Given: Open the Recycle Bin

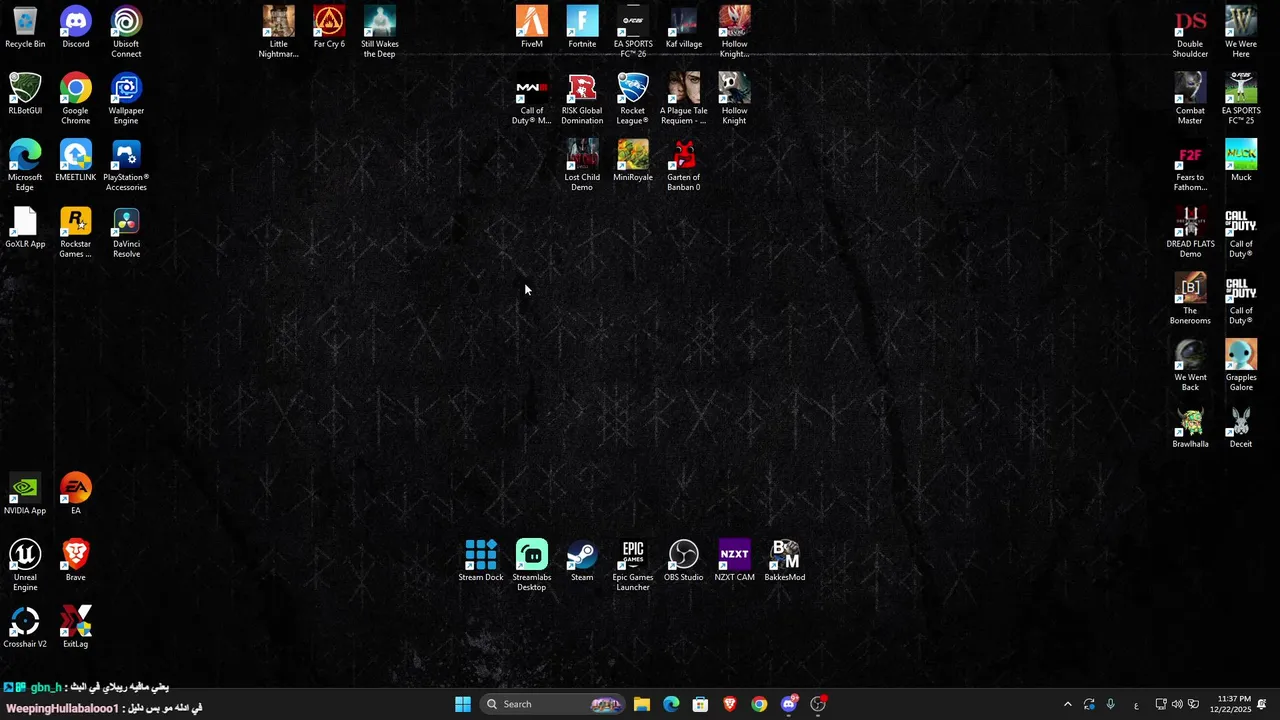Looking at the screenshot, I should [x=25, y=28].
